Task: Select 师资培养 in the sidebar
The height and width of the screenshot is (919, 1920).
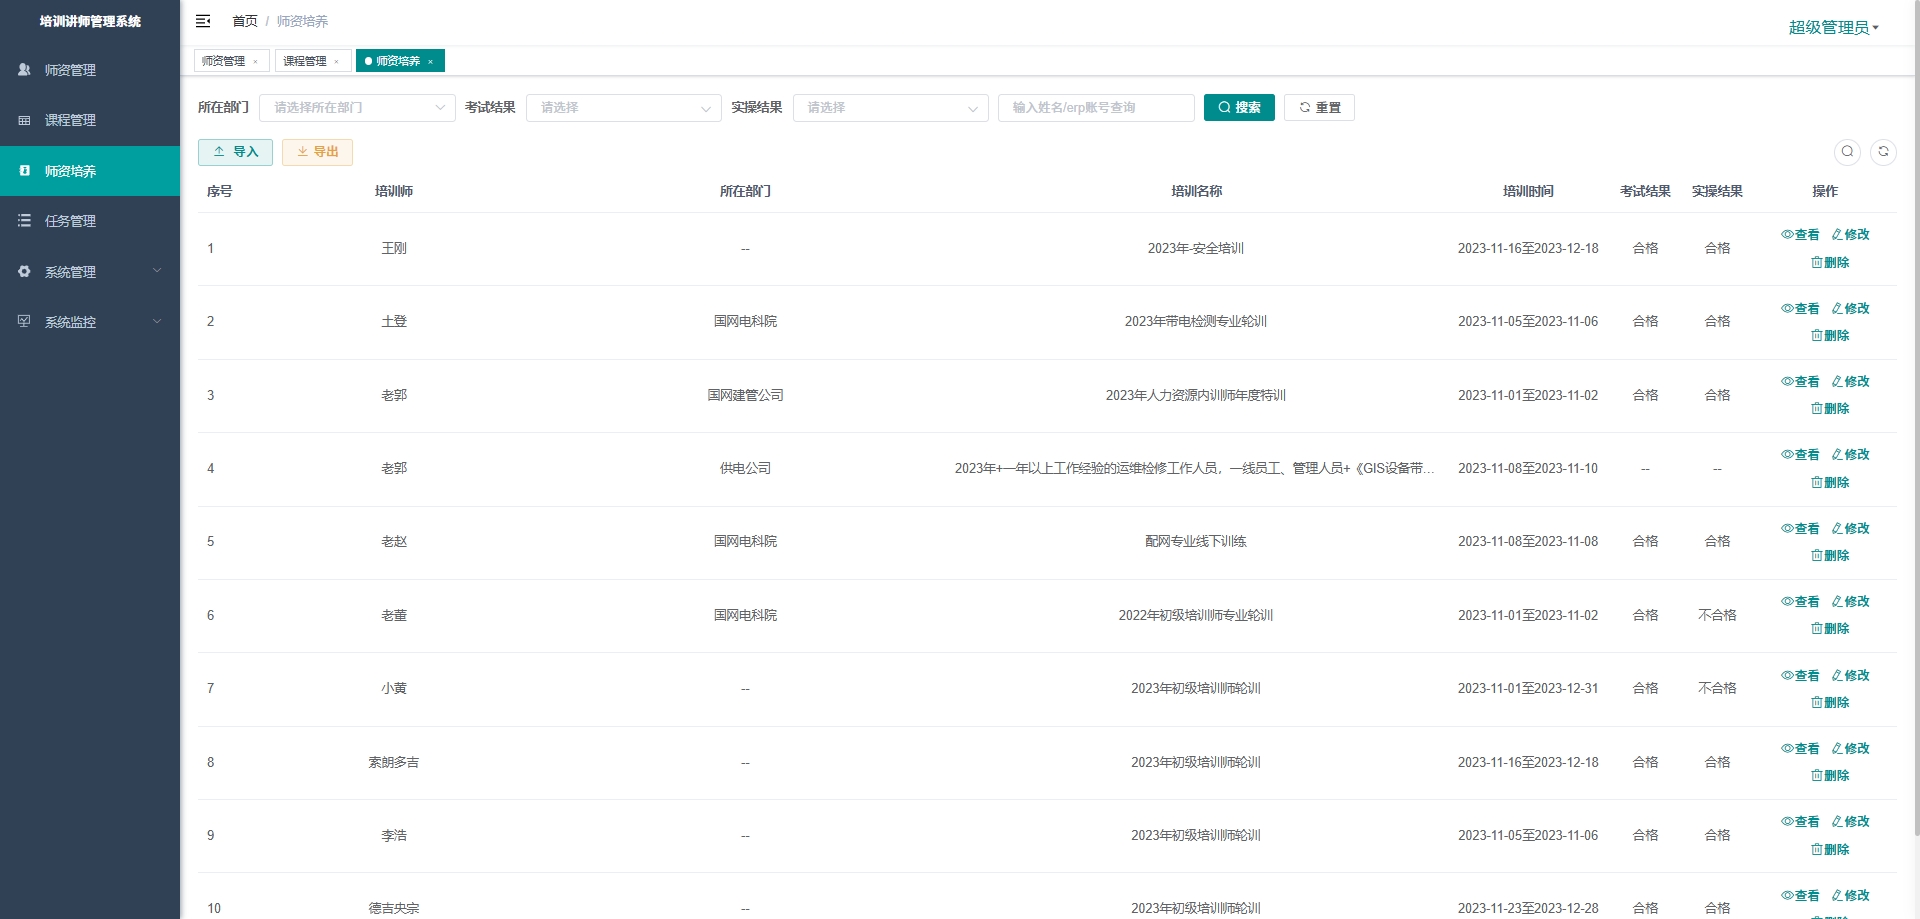Action: click(90, 171)
